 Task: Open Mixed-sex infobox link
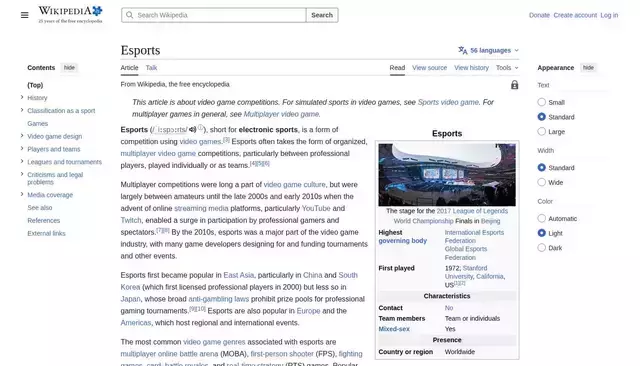[394, 329]
